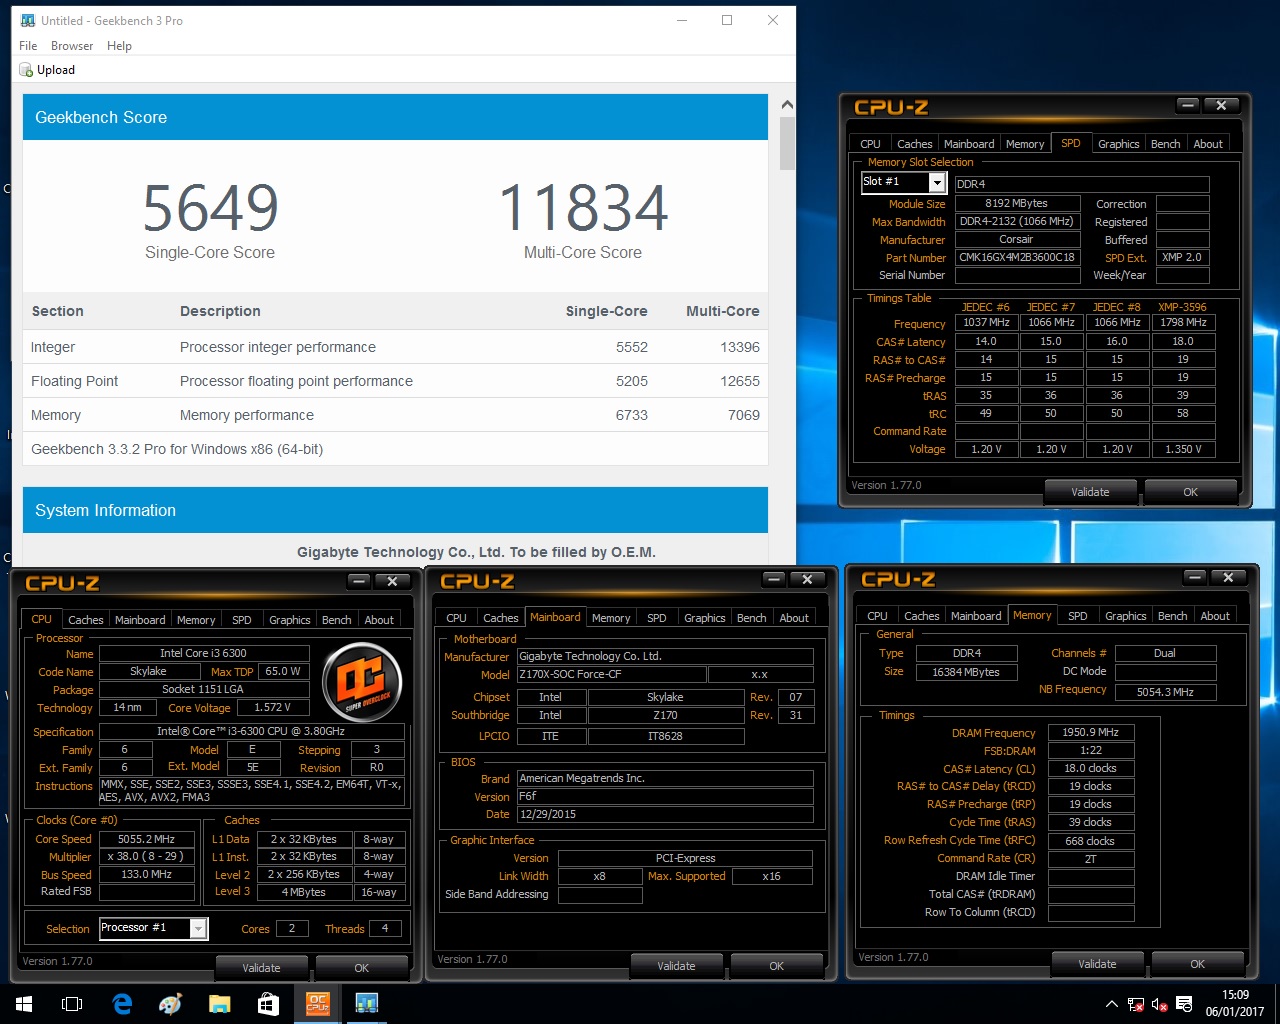The image size is (1280, 1024).
Task: Open About tab in Mainboard window
Action: pos(794,618)
